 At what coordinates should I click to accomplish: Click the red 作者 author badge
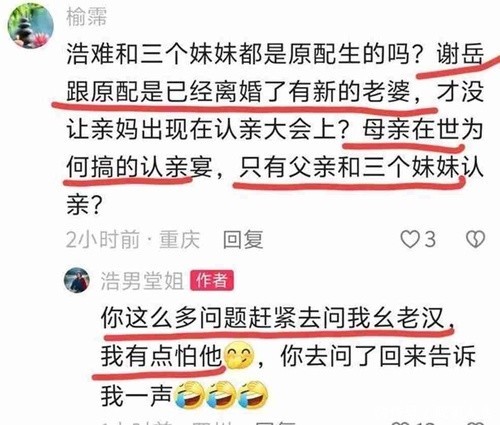[212, 281]
